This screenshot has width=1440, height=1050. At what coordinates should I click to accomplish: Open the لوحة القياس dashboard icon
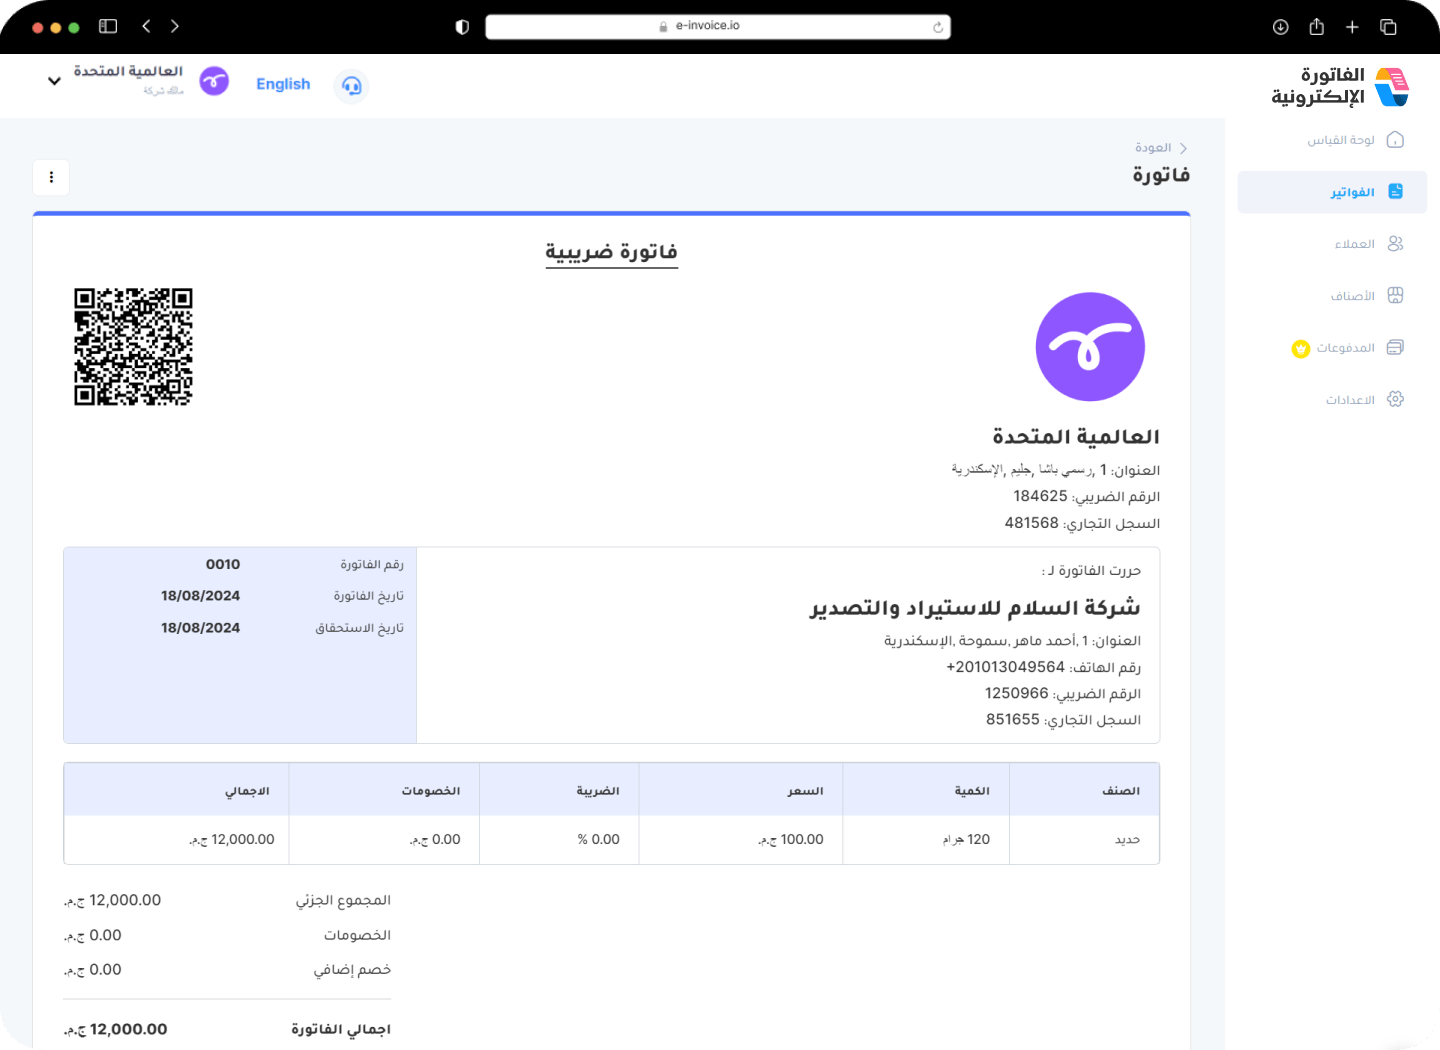click(1397, 140)
